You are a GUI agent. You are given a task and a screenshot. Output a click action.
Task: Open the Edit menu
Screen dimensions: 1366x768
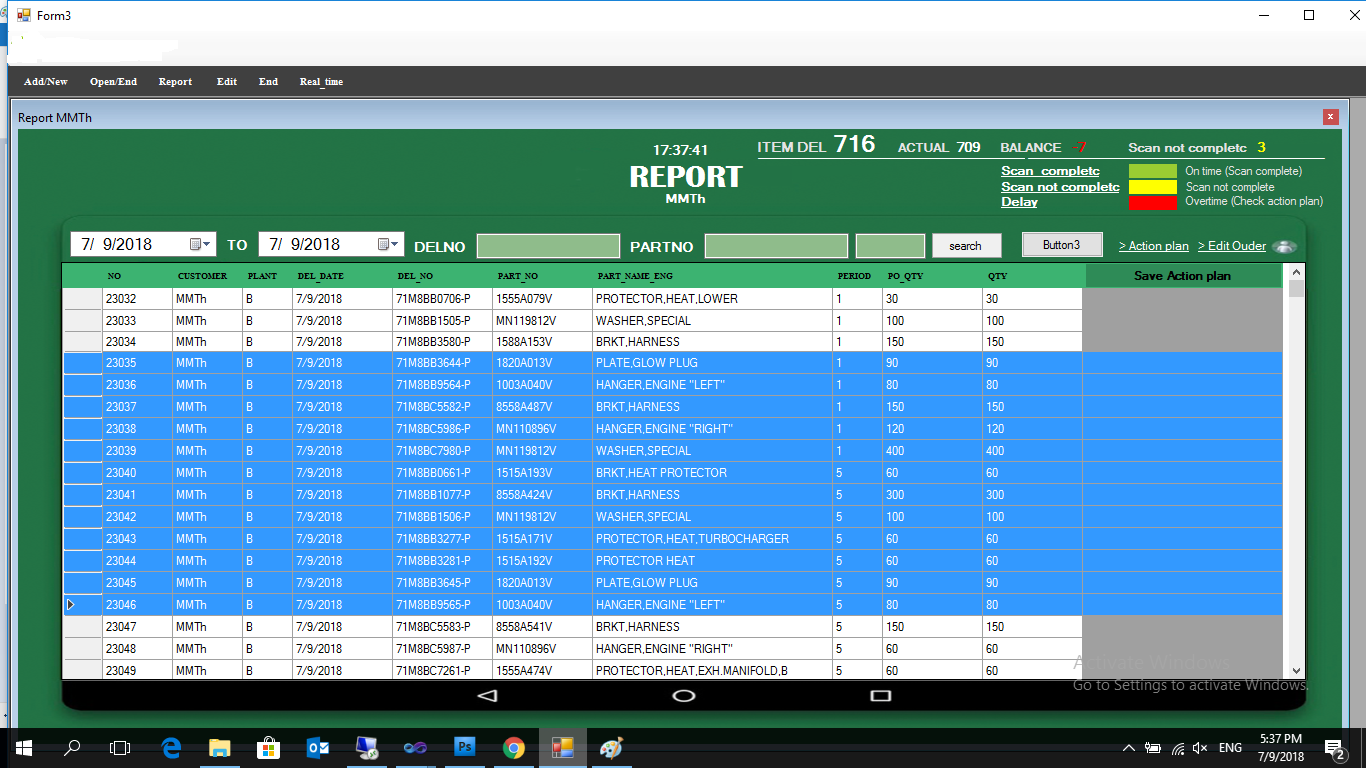point(227,82)
